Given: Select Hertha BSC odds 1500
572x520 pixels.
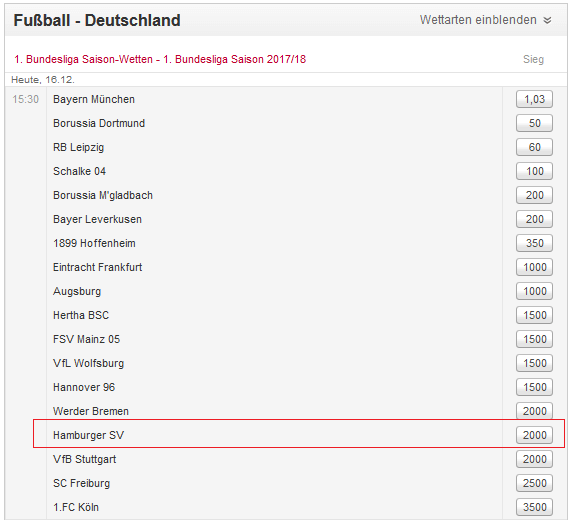Looking at the screenshot, I should (x=534, y=315).
